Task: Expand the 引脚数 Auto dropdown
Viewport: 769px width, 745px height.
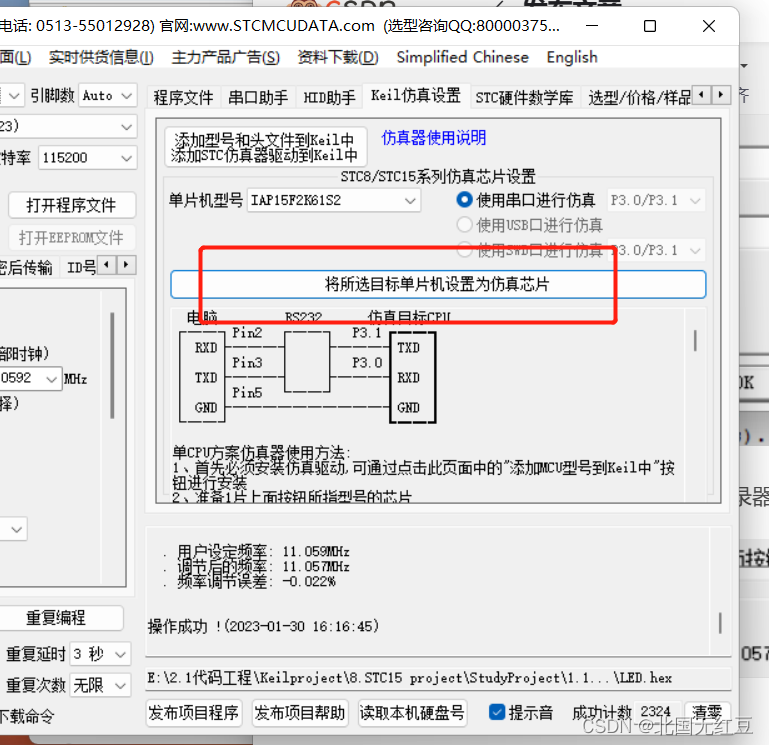Action: click(107, 95)
